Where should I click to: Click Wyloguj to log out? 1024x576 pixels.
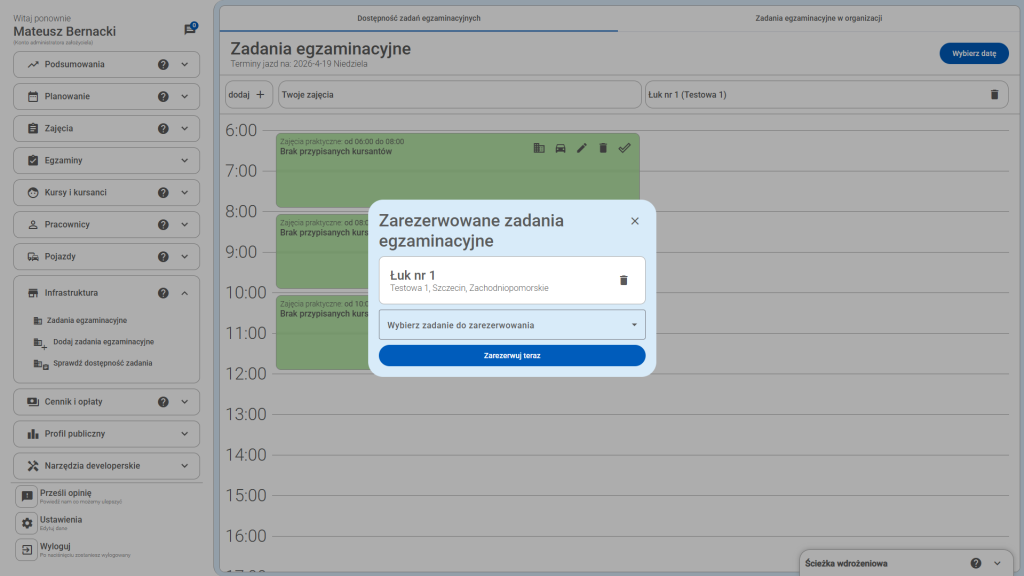55,546
